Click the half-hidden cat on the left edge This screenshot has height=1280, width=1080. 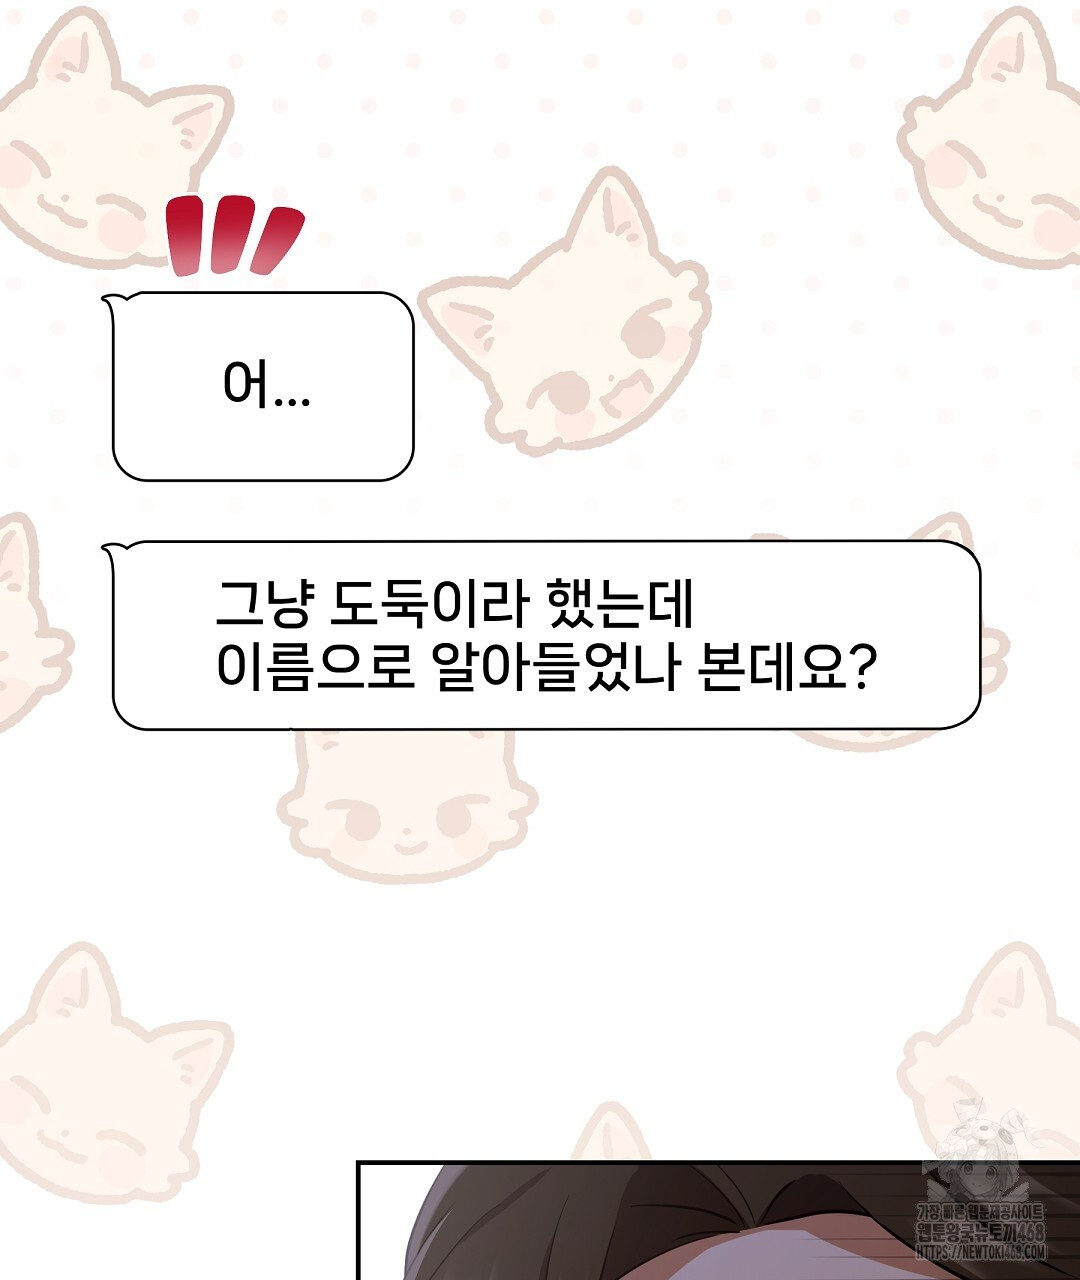pyautogui.click(x=30, y=620)
